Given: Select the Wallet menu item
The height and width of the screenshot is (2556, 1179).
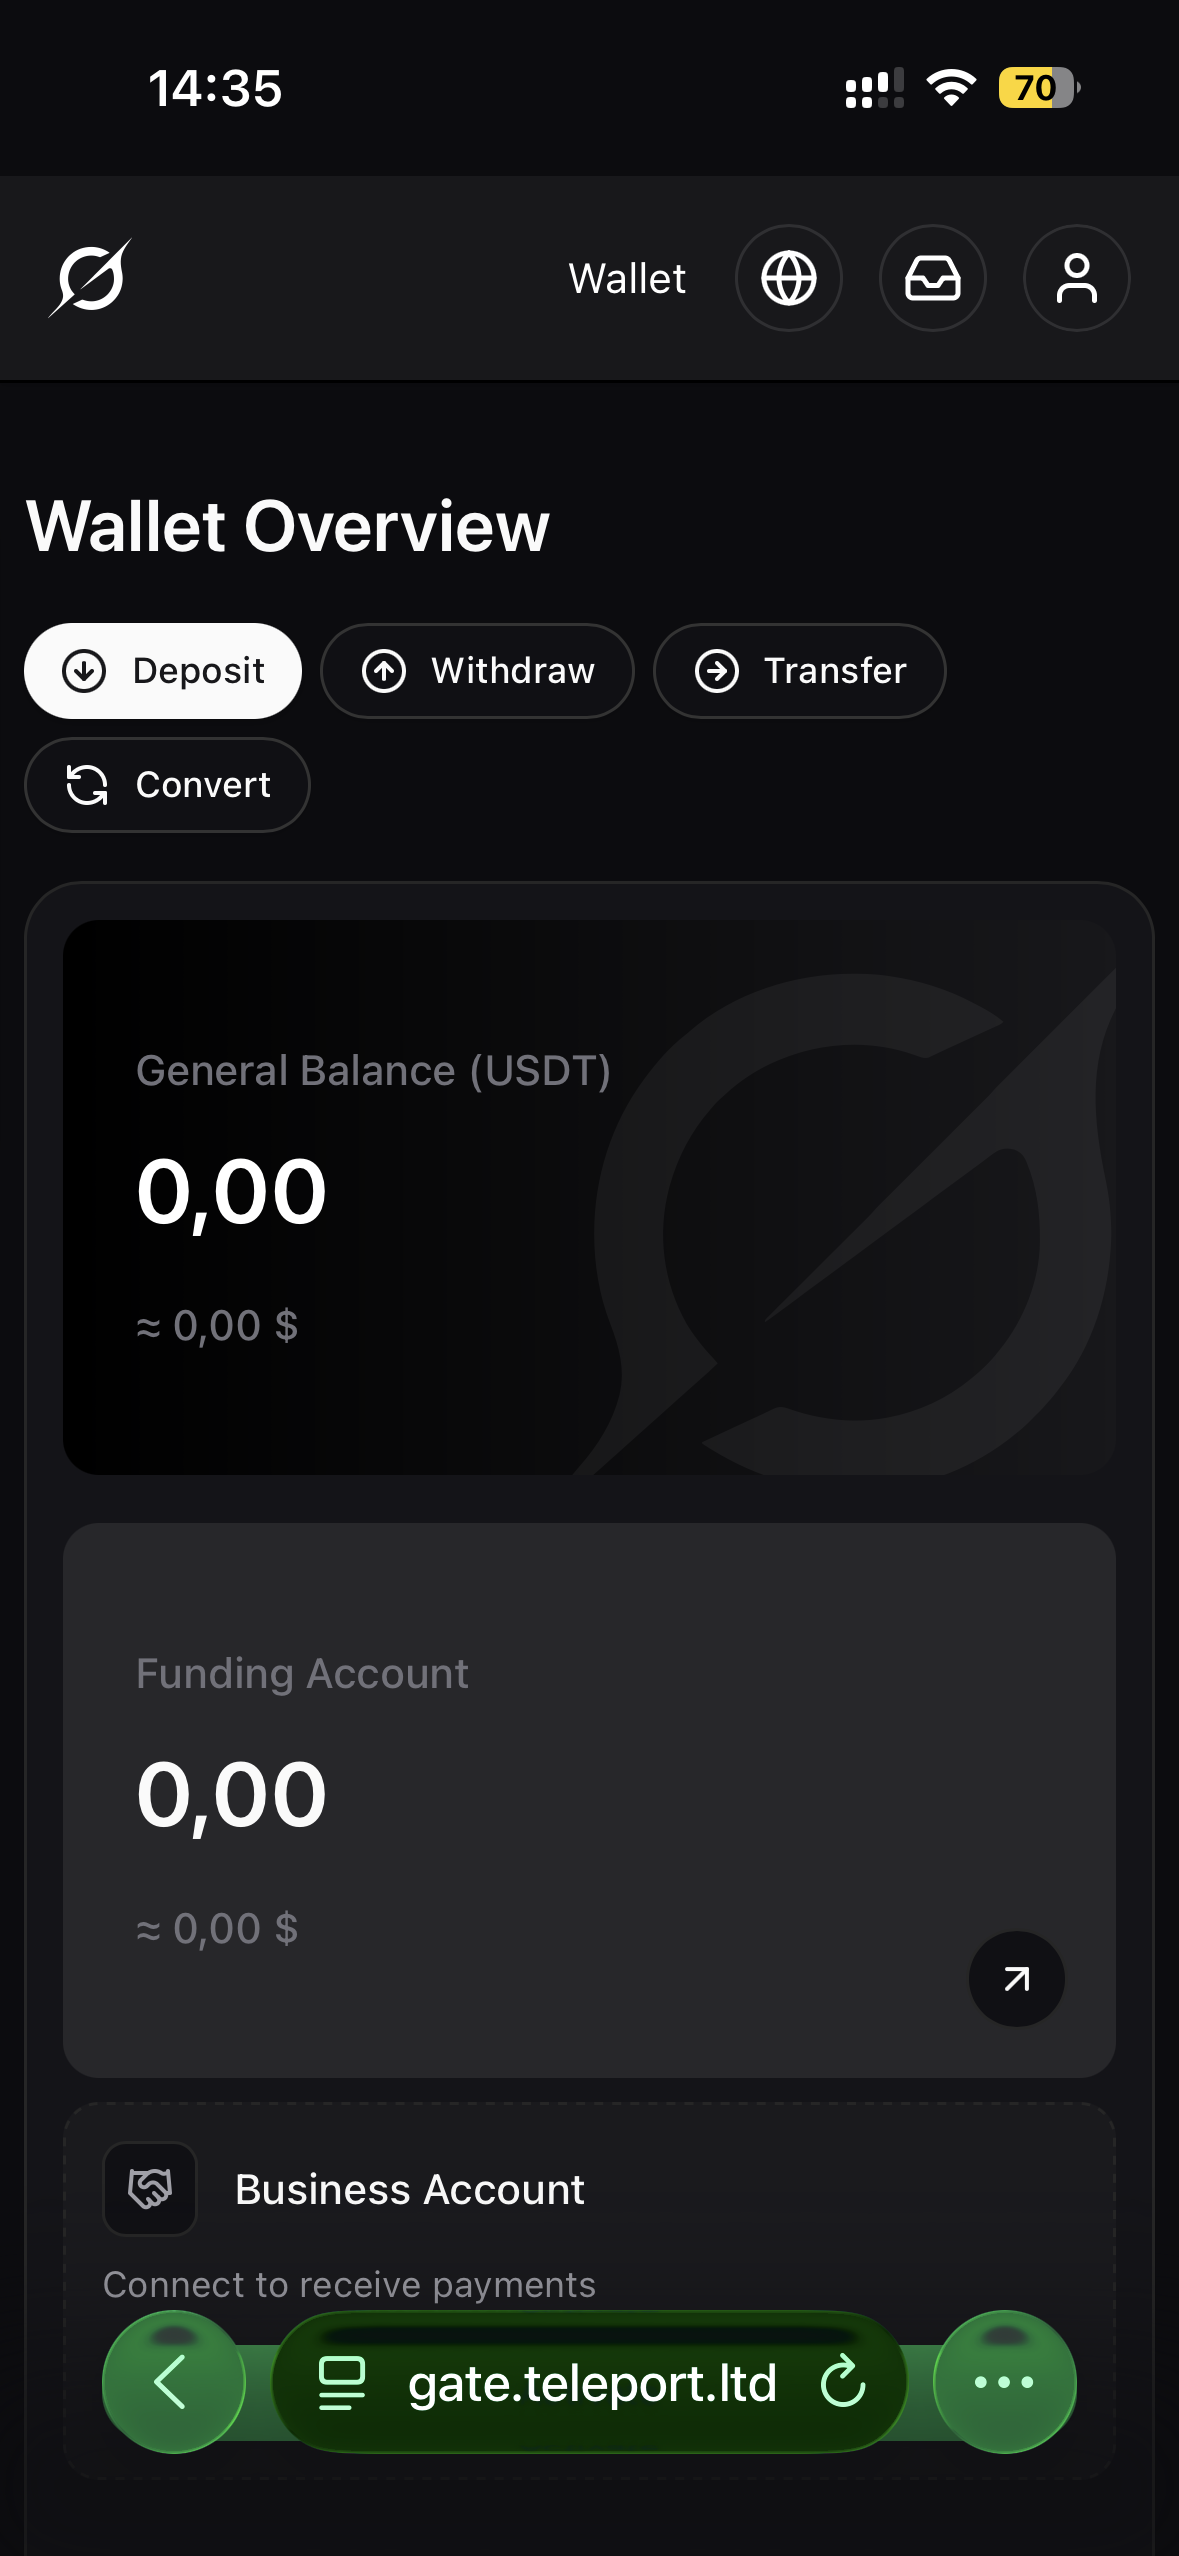Looking at the screenshot, I should coord(627,278).
